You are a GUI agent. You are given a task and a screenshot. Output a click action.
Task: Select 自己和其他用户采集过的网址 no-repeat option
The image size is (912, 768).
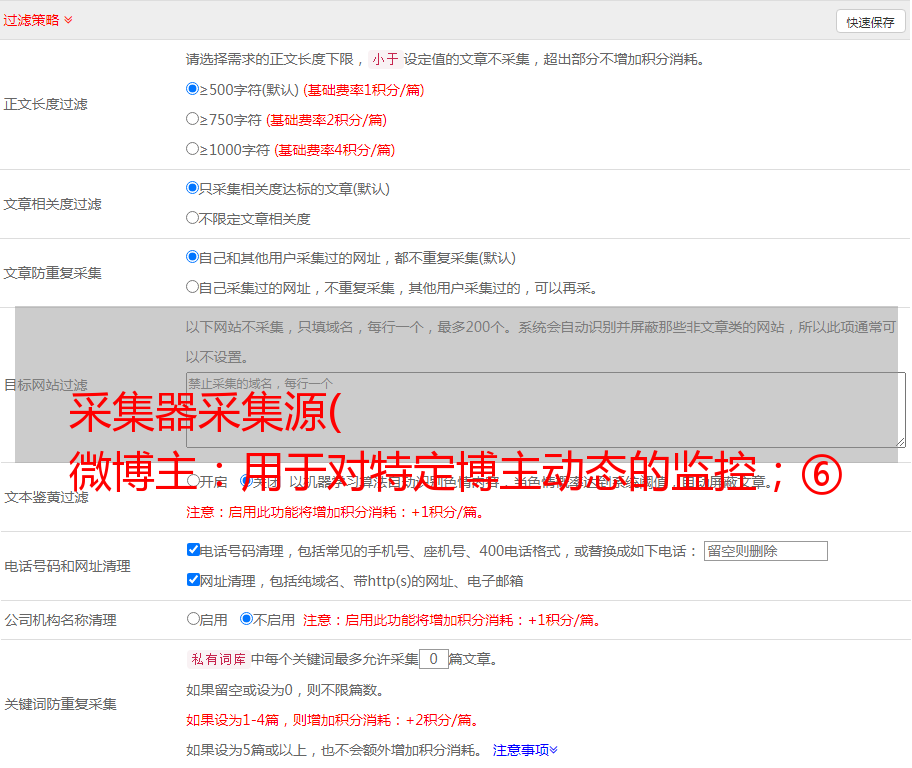[192, 257]
